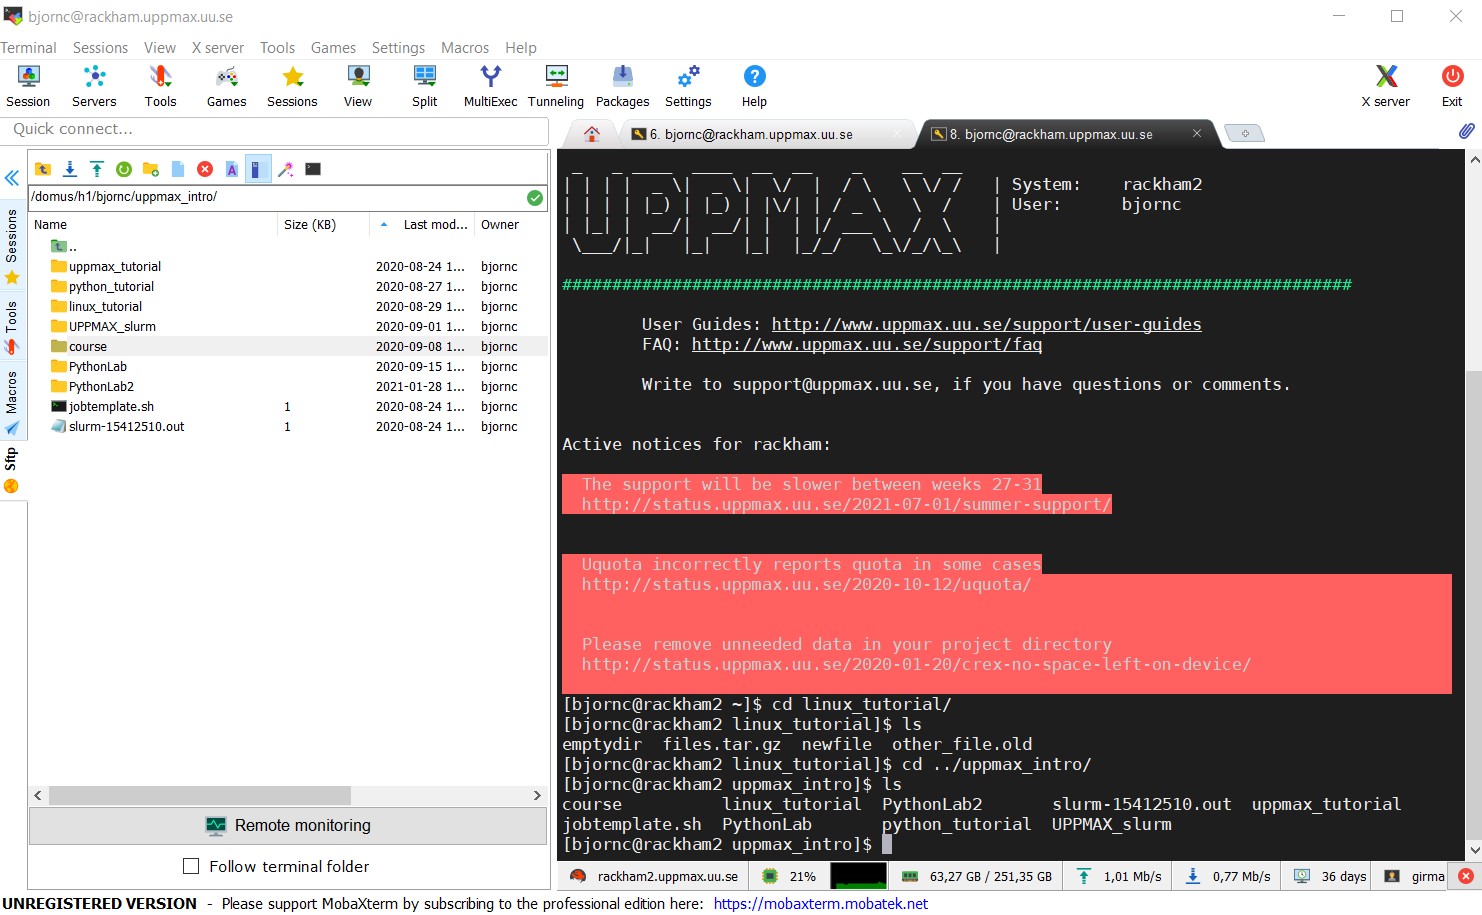
Task: Open the user-guides link in terminal
Action: 986,324
